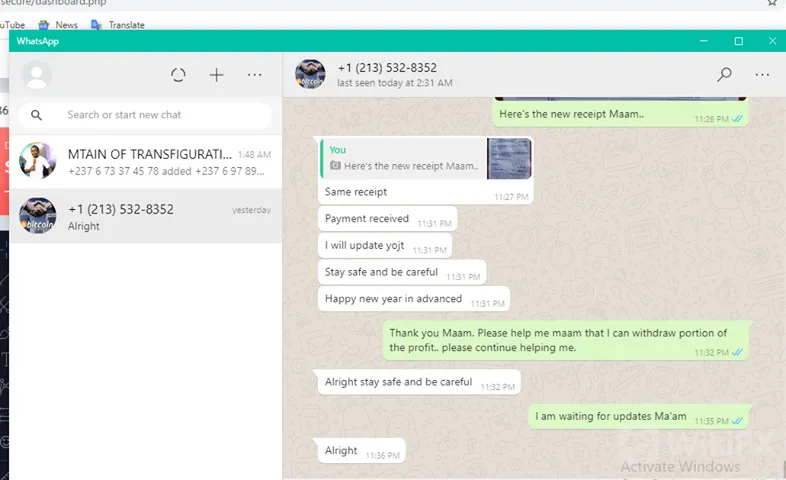Close the WhatsApp window

772,41
